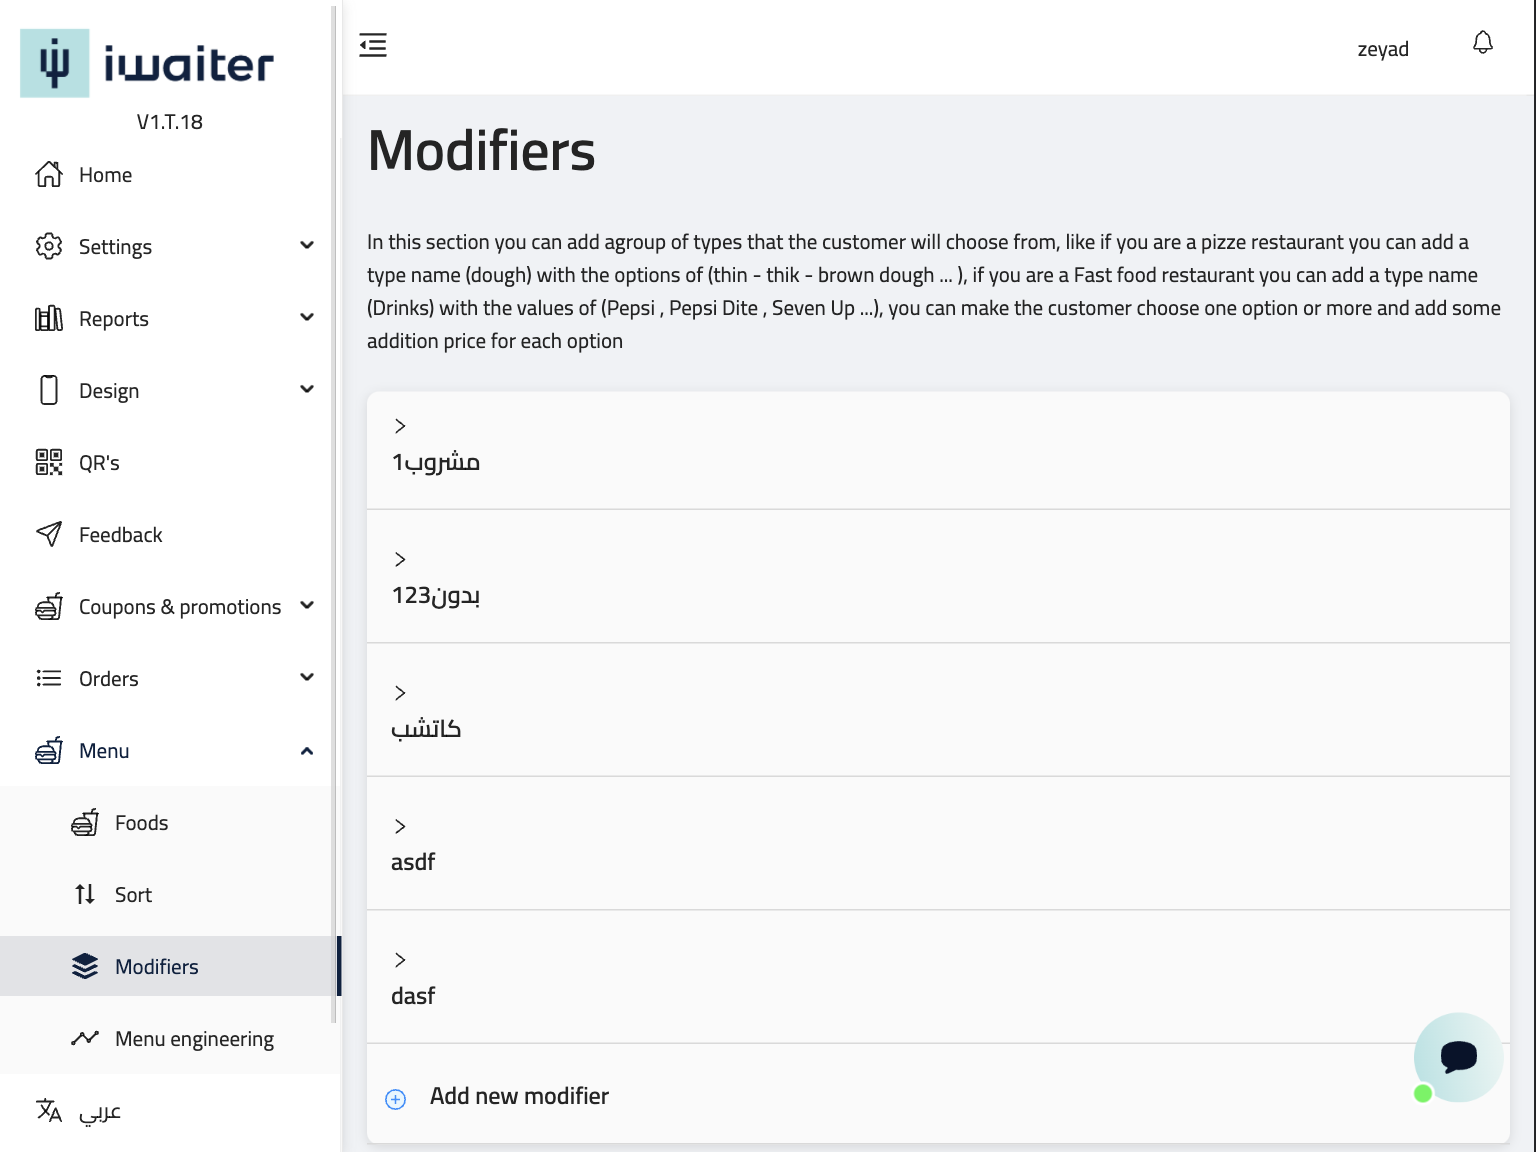The height and width of the screenshot is (1152, 1536).
Task: Click the QR's code icon
Action: [x=49, y=462]
